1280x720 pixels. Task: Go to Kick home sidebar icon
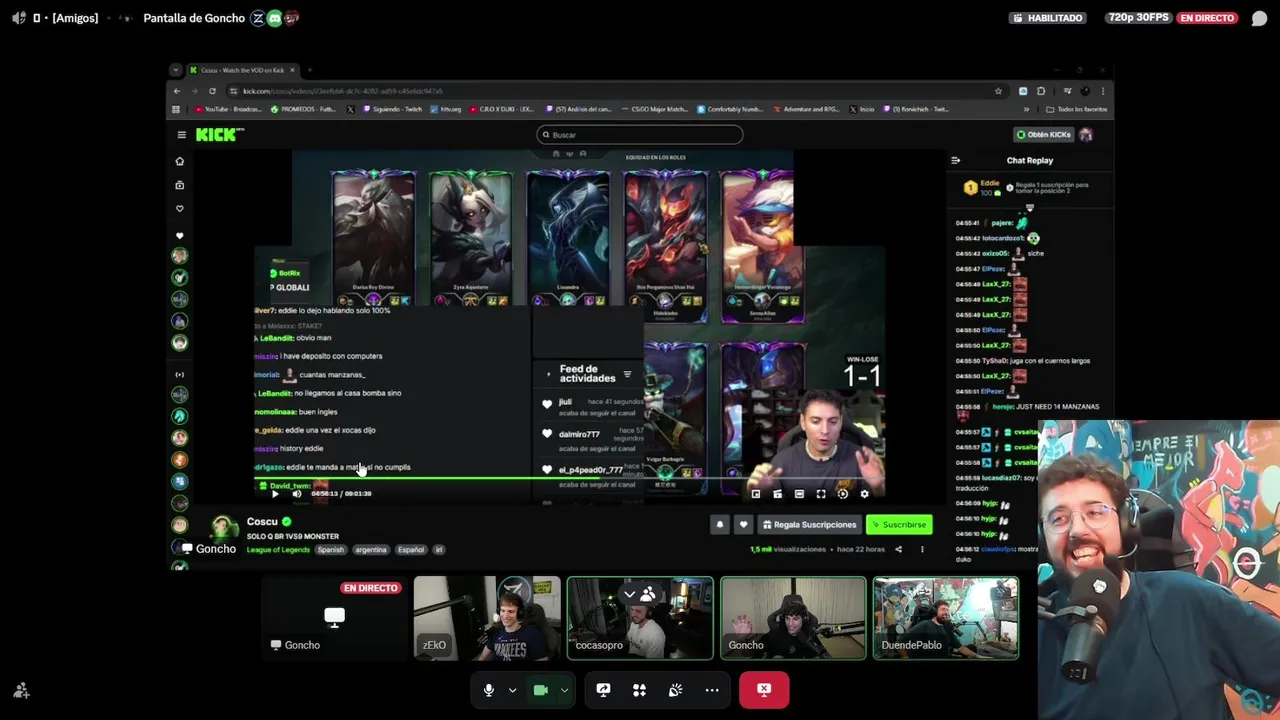coord(180,161)
